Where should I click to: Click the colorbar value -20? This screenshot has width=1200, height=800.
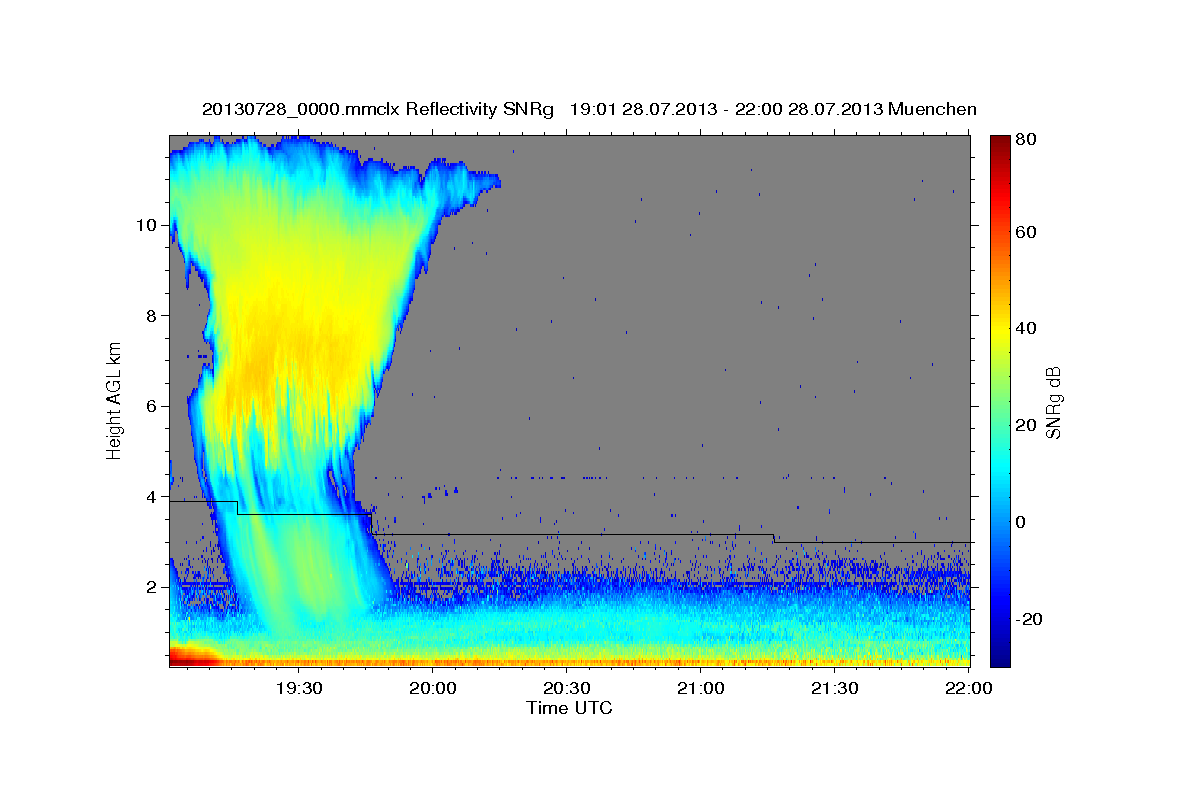pos(1028,619)
